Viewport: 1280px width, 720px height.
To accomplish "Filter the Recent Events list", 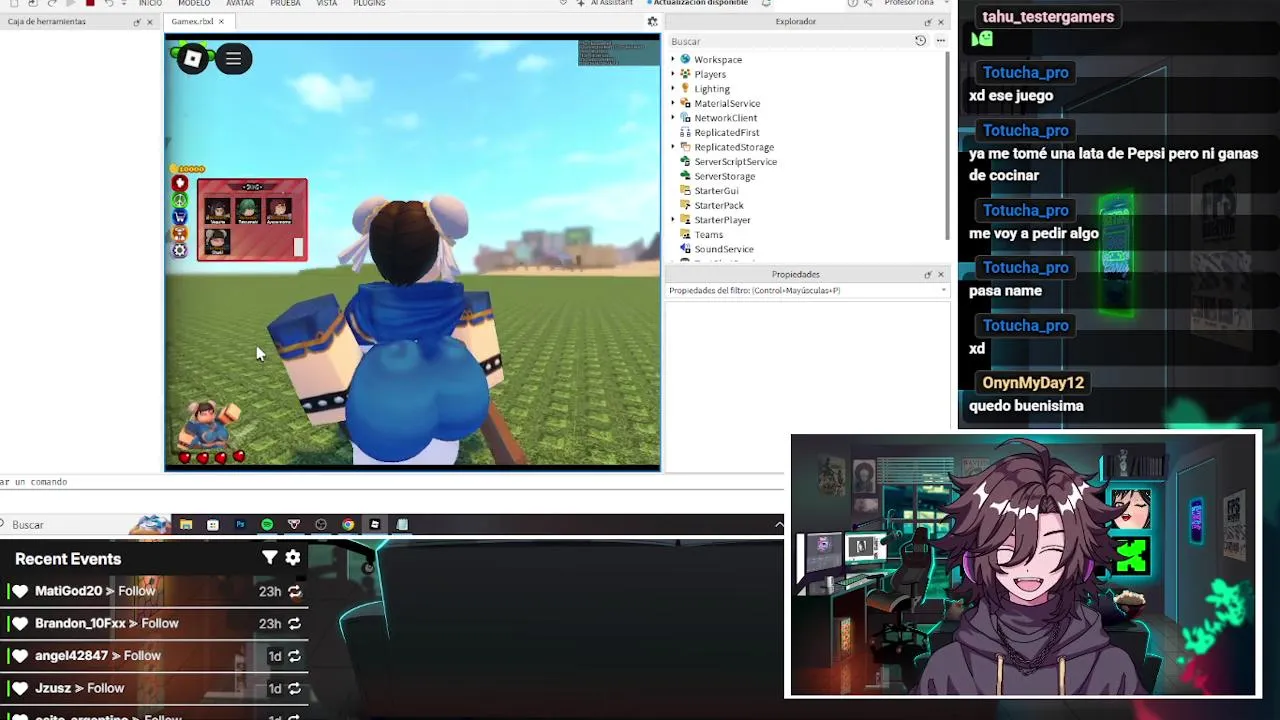I will pyautogui.click(x=269, y=558).
